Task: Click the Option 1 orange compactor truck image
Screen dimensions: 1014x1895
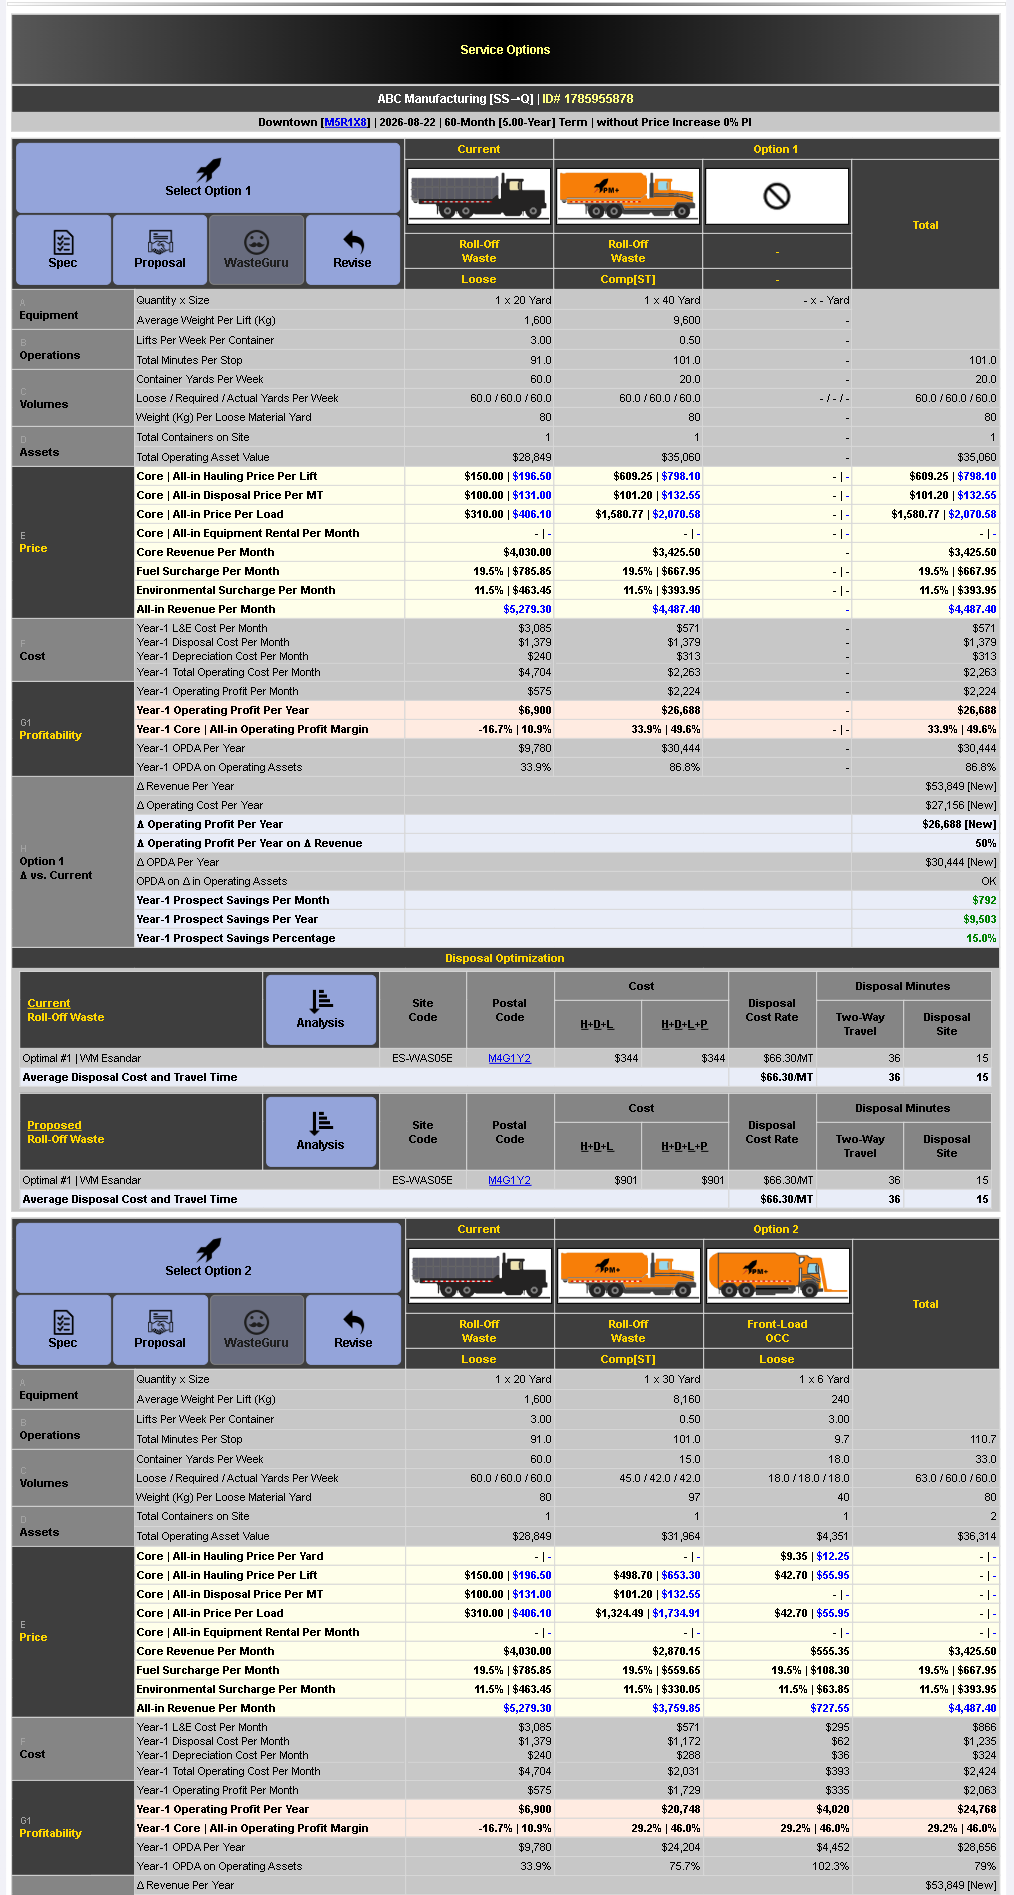Action: click(x=628, y=196)
